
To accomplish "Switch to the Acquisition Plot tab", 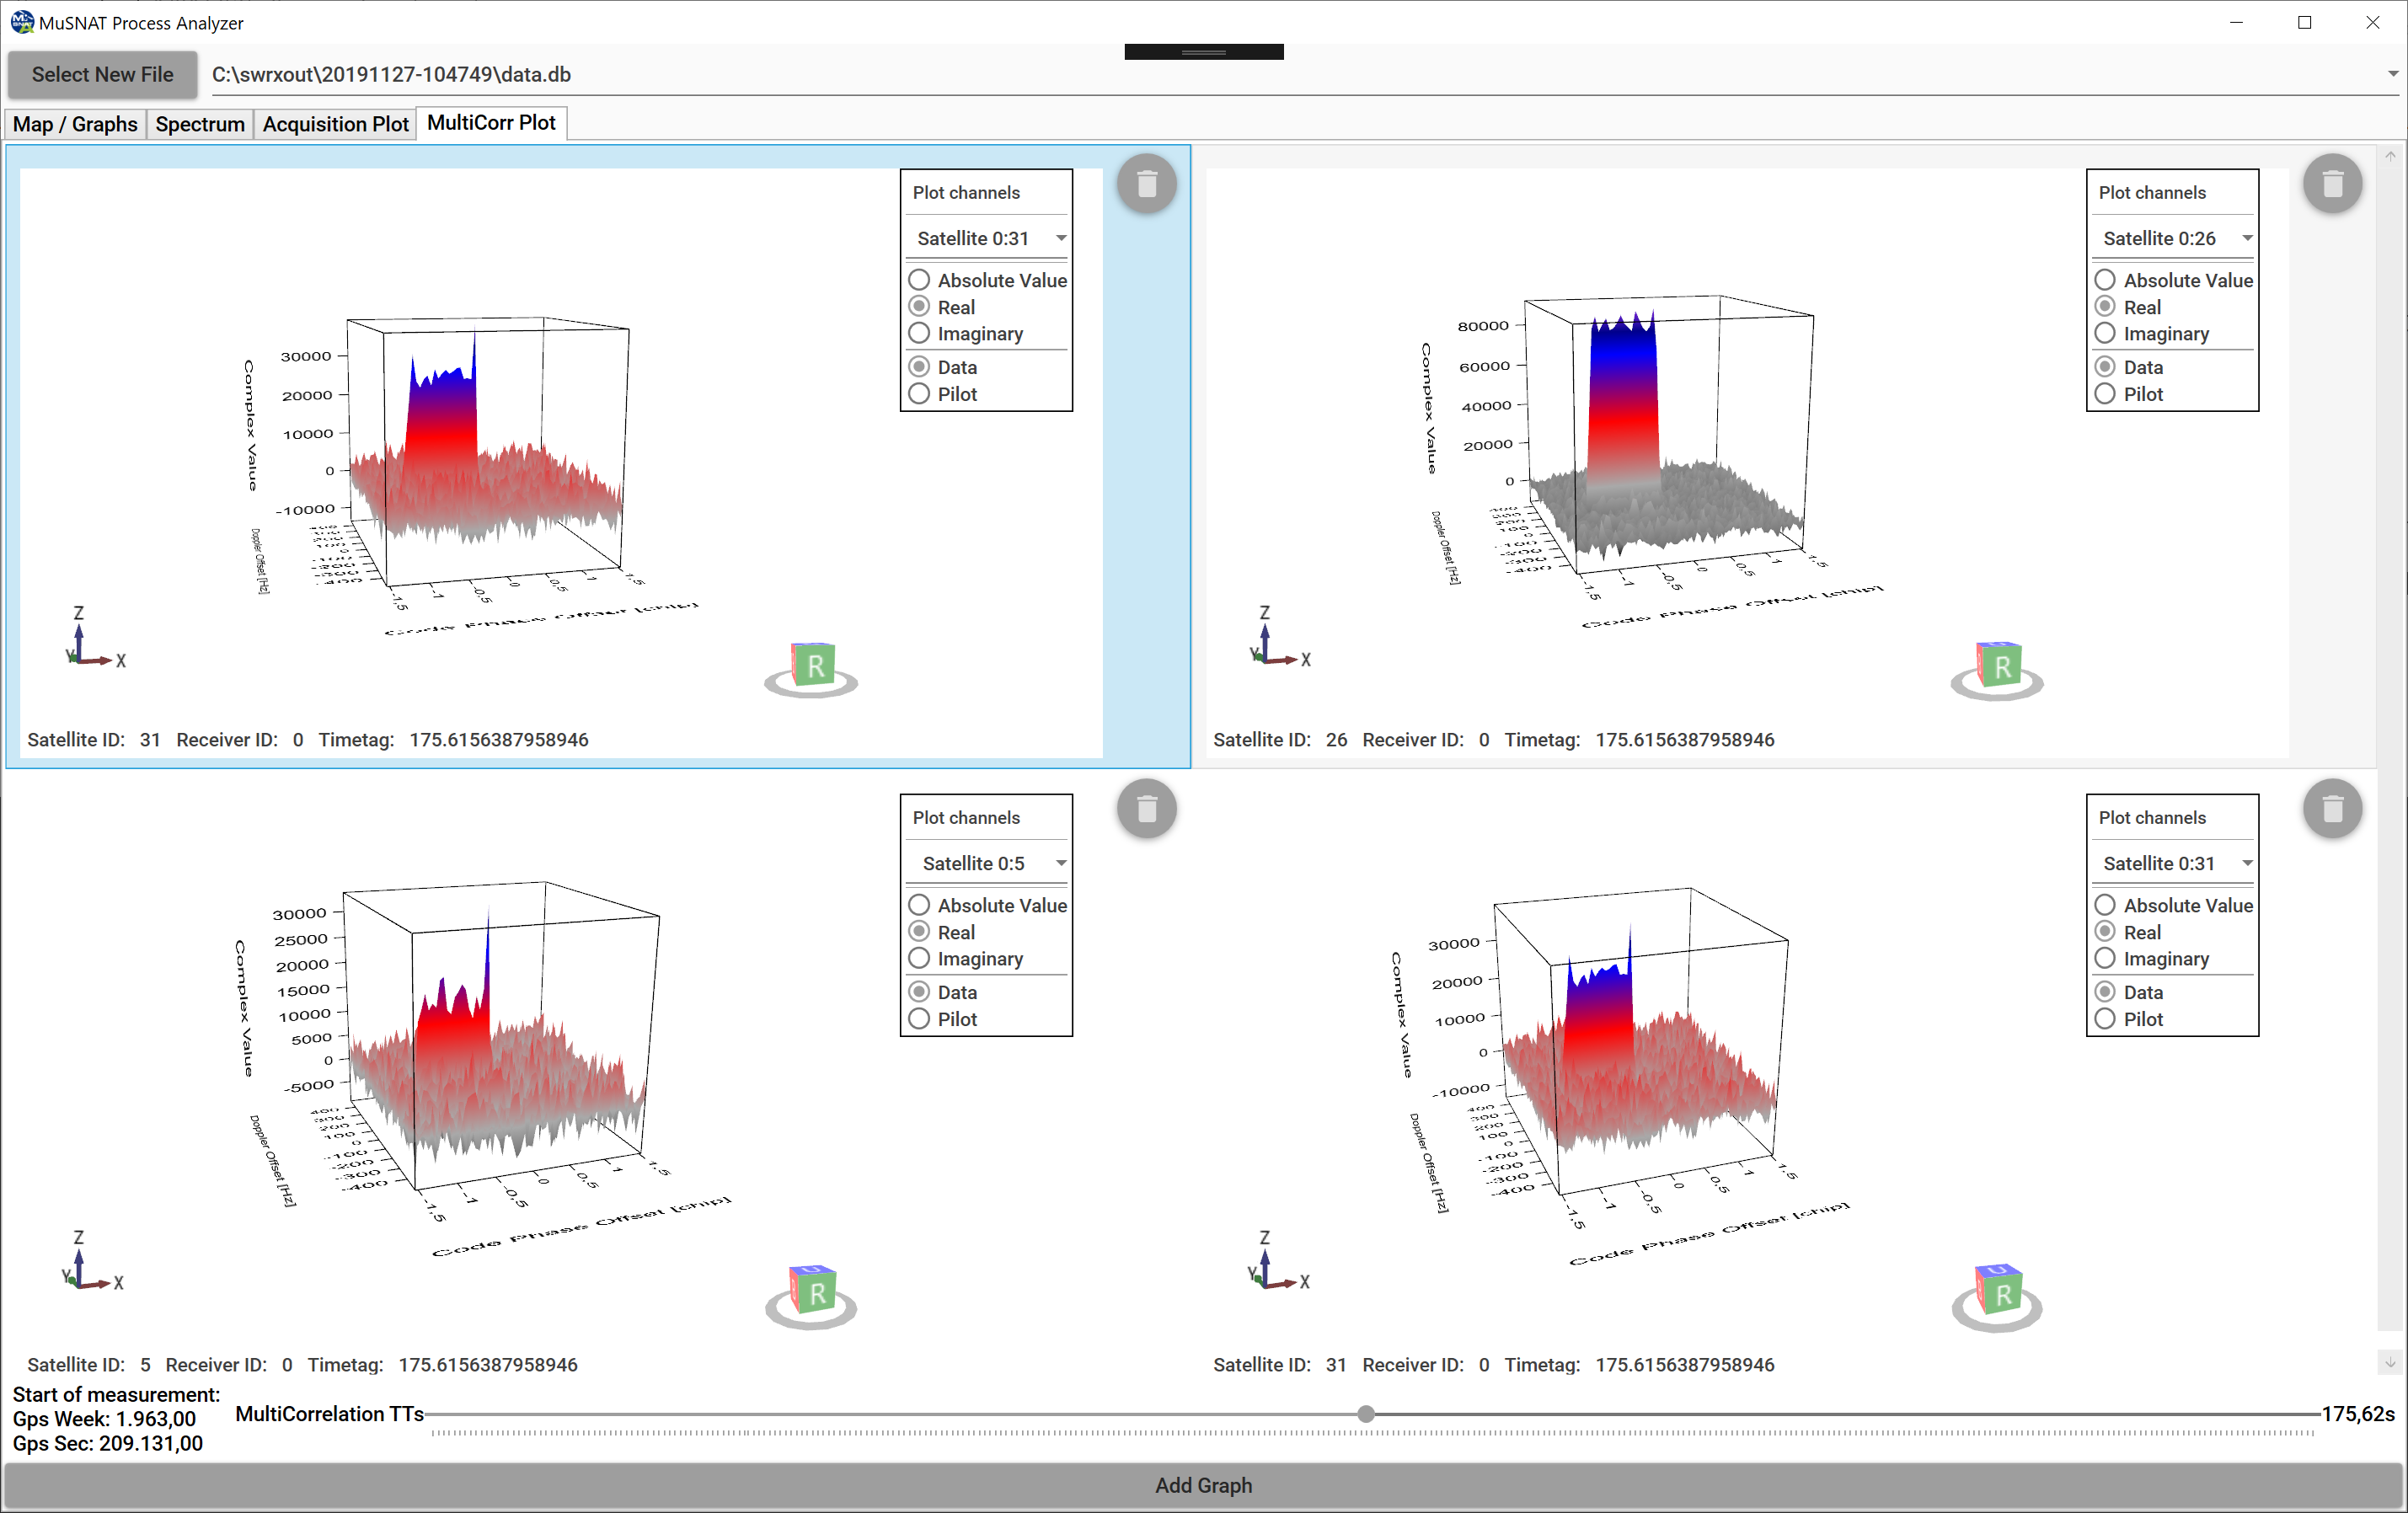I will tap(335, 124).
